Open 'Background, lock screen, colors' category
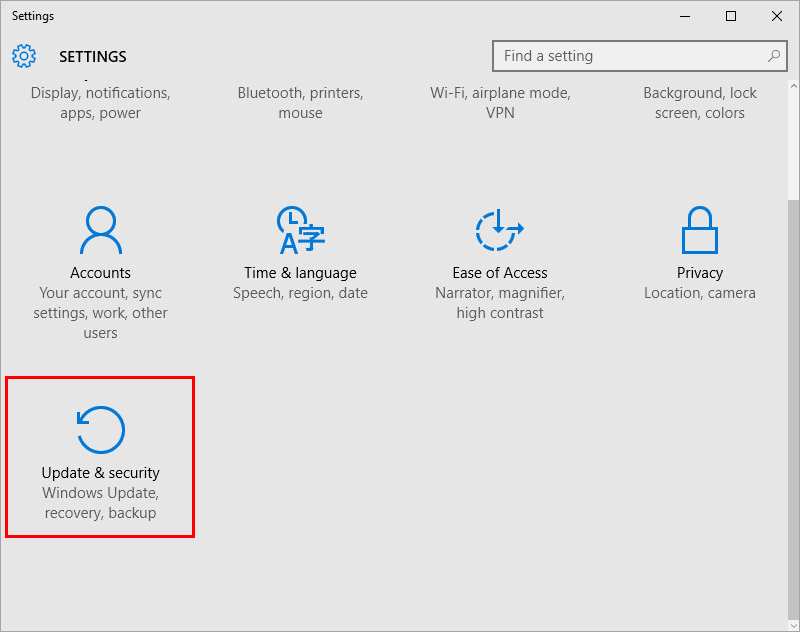The width and height of the screenshot is (800, 632). point(700,103)
